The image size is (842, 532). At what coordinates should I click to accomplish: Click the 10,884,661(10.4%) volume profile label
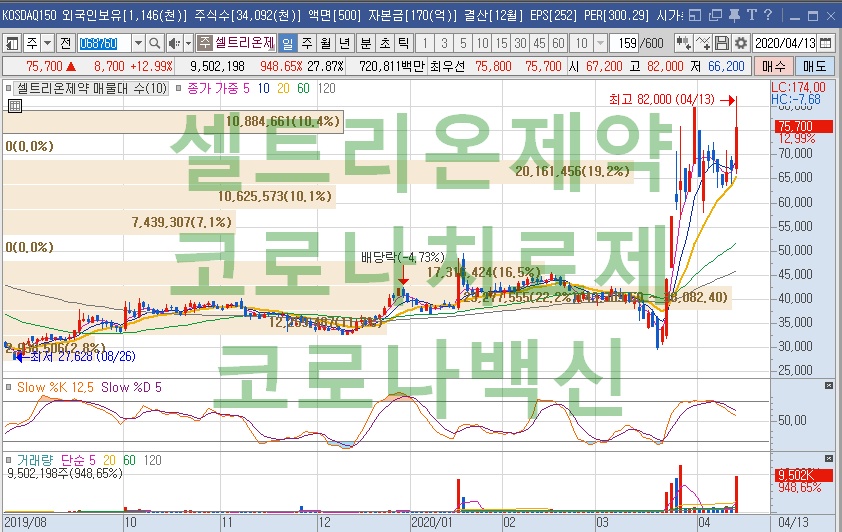coord(283,121)
